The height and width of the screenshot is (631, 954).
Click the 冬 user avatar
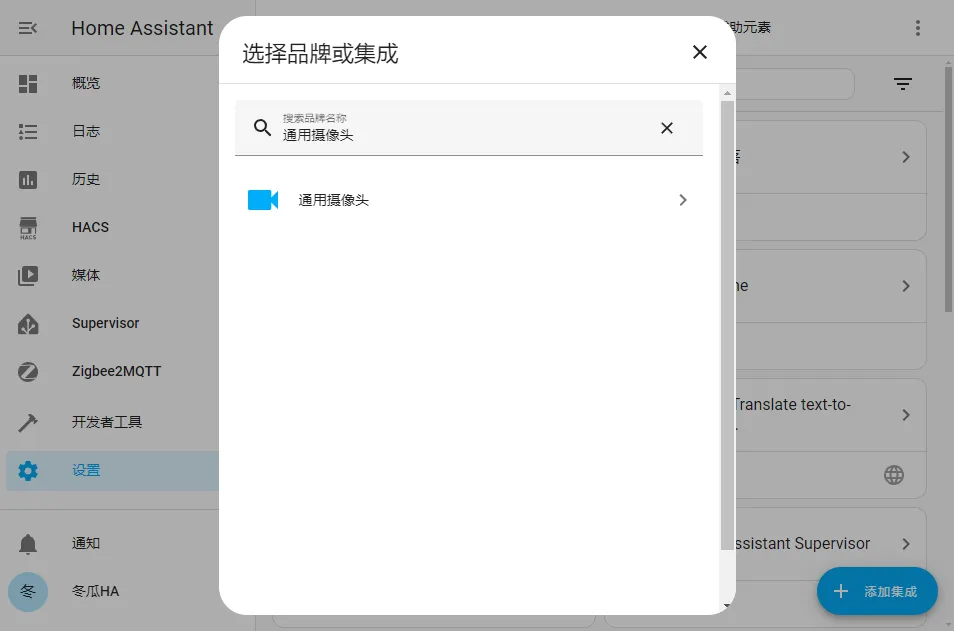(28, 591)
